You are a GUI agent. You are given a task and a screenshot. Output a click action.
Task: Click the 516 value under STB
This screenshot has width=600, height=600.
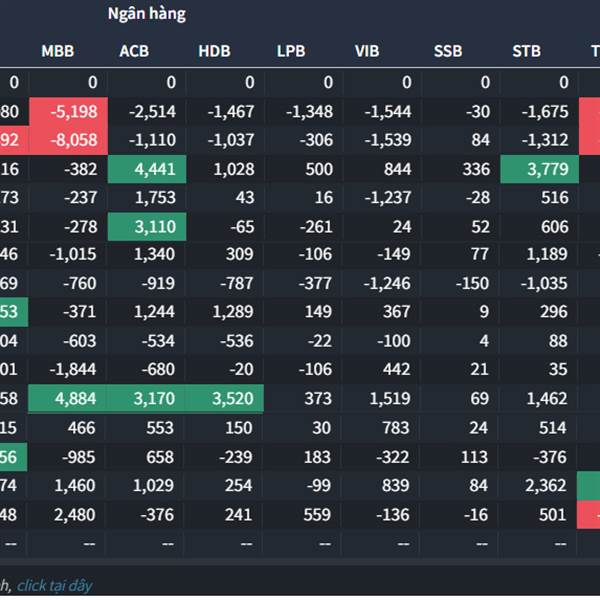pyautogui.click(x=555, y=198)
